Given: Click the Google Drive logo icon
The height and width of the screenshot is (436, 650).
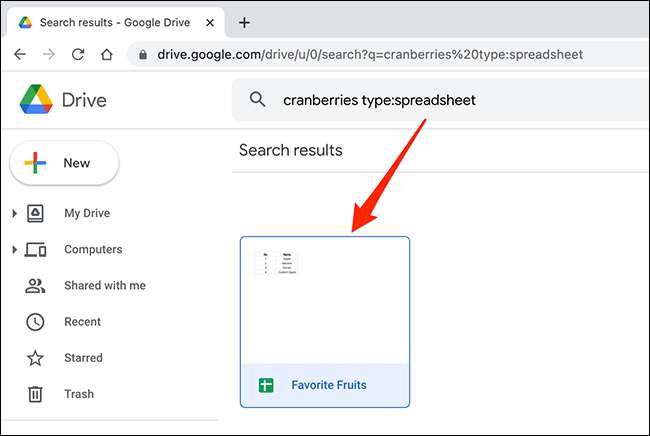Looking at the screenshot, I should [x=35, y=100].
